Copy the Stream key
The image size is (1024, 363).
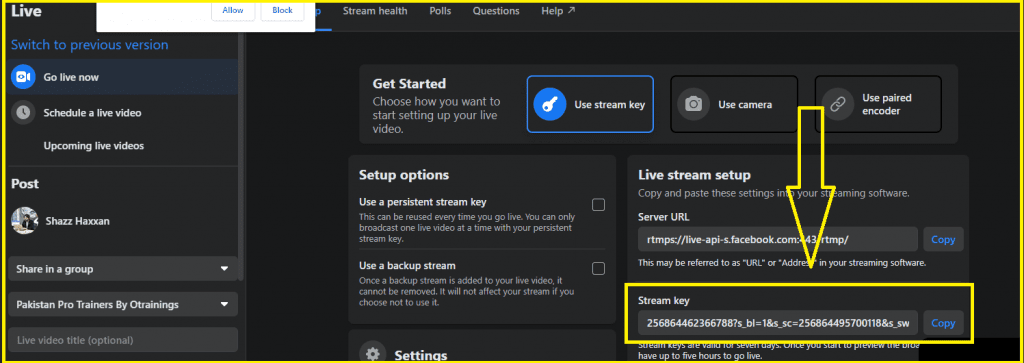tap(943, 323)
